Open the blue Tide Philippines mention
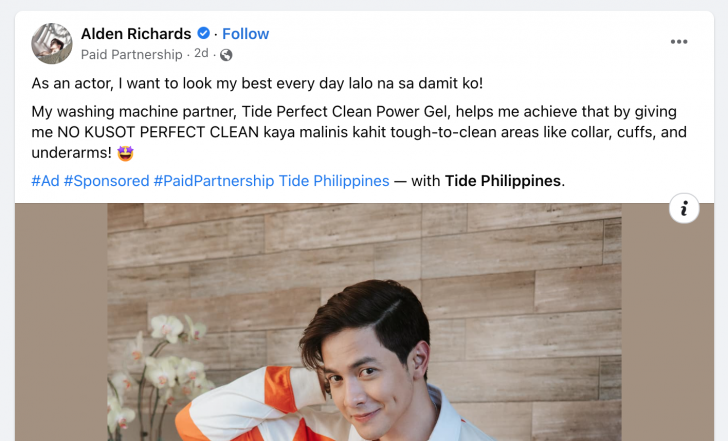This screenshot has width=728, height=441. point(334,181)
